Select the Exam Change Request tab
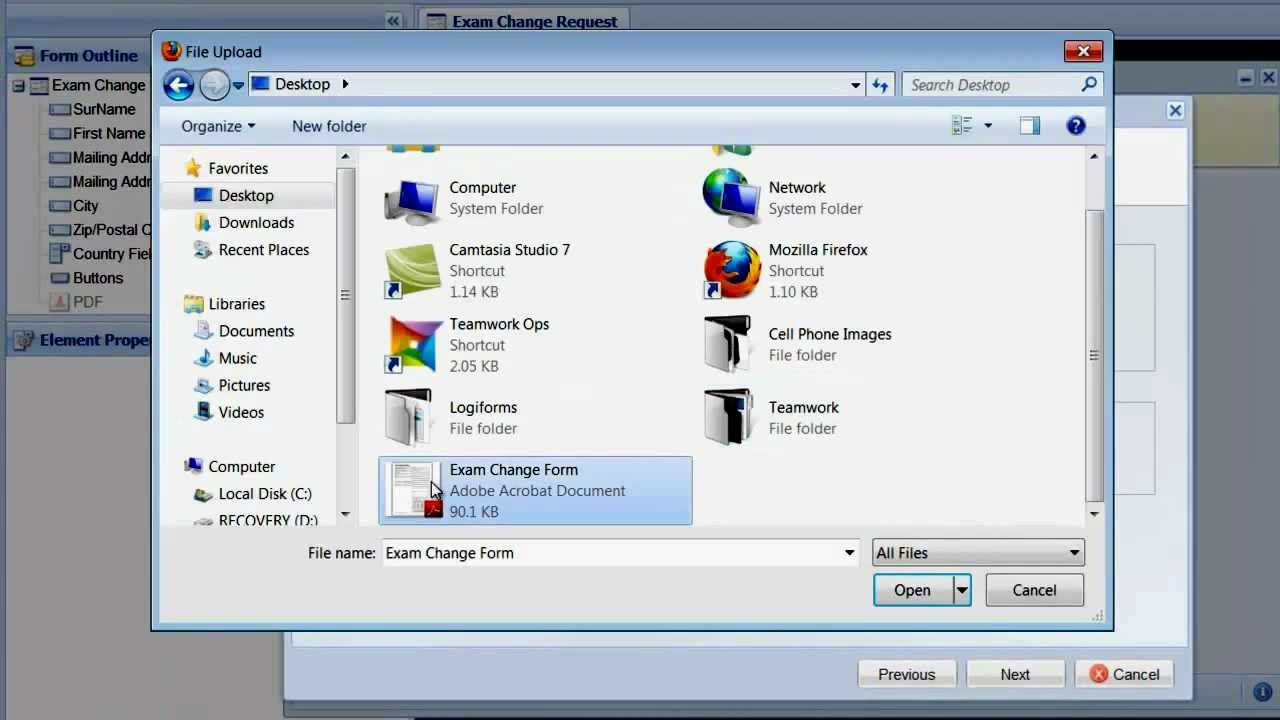This screenshot has height=720, width=1280. click(522, 21)
